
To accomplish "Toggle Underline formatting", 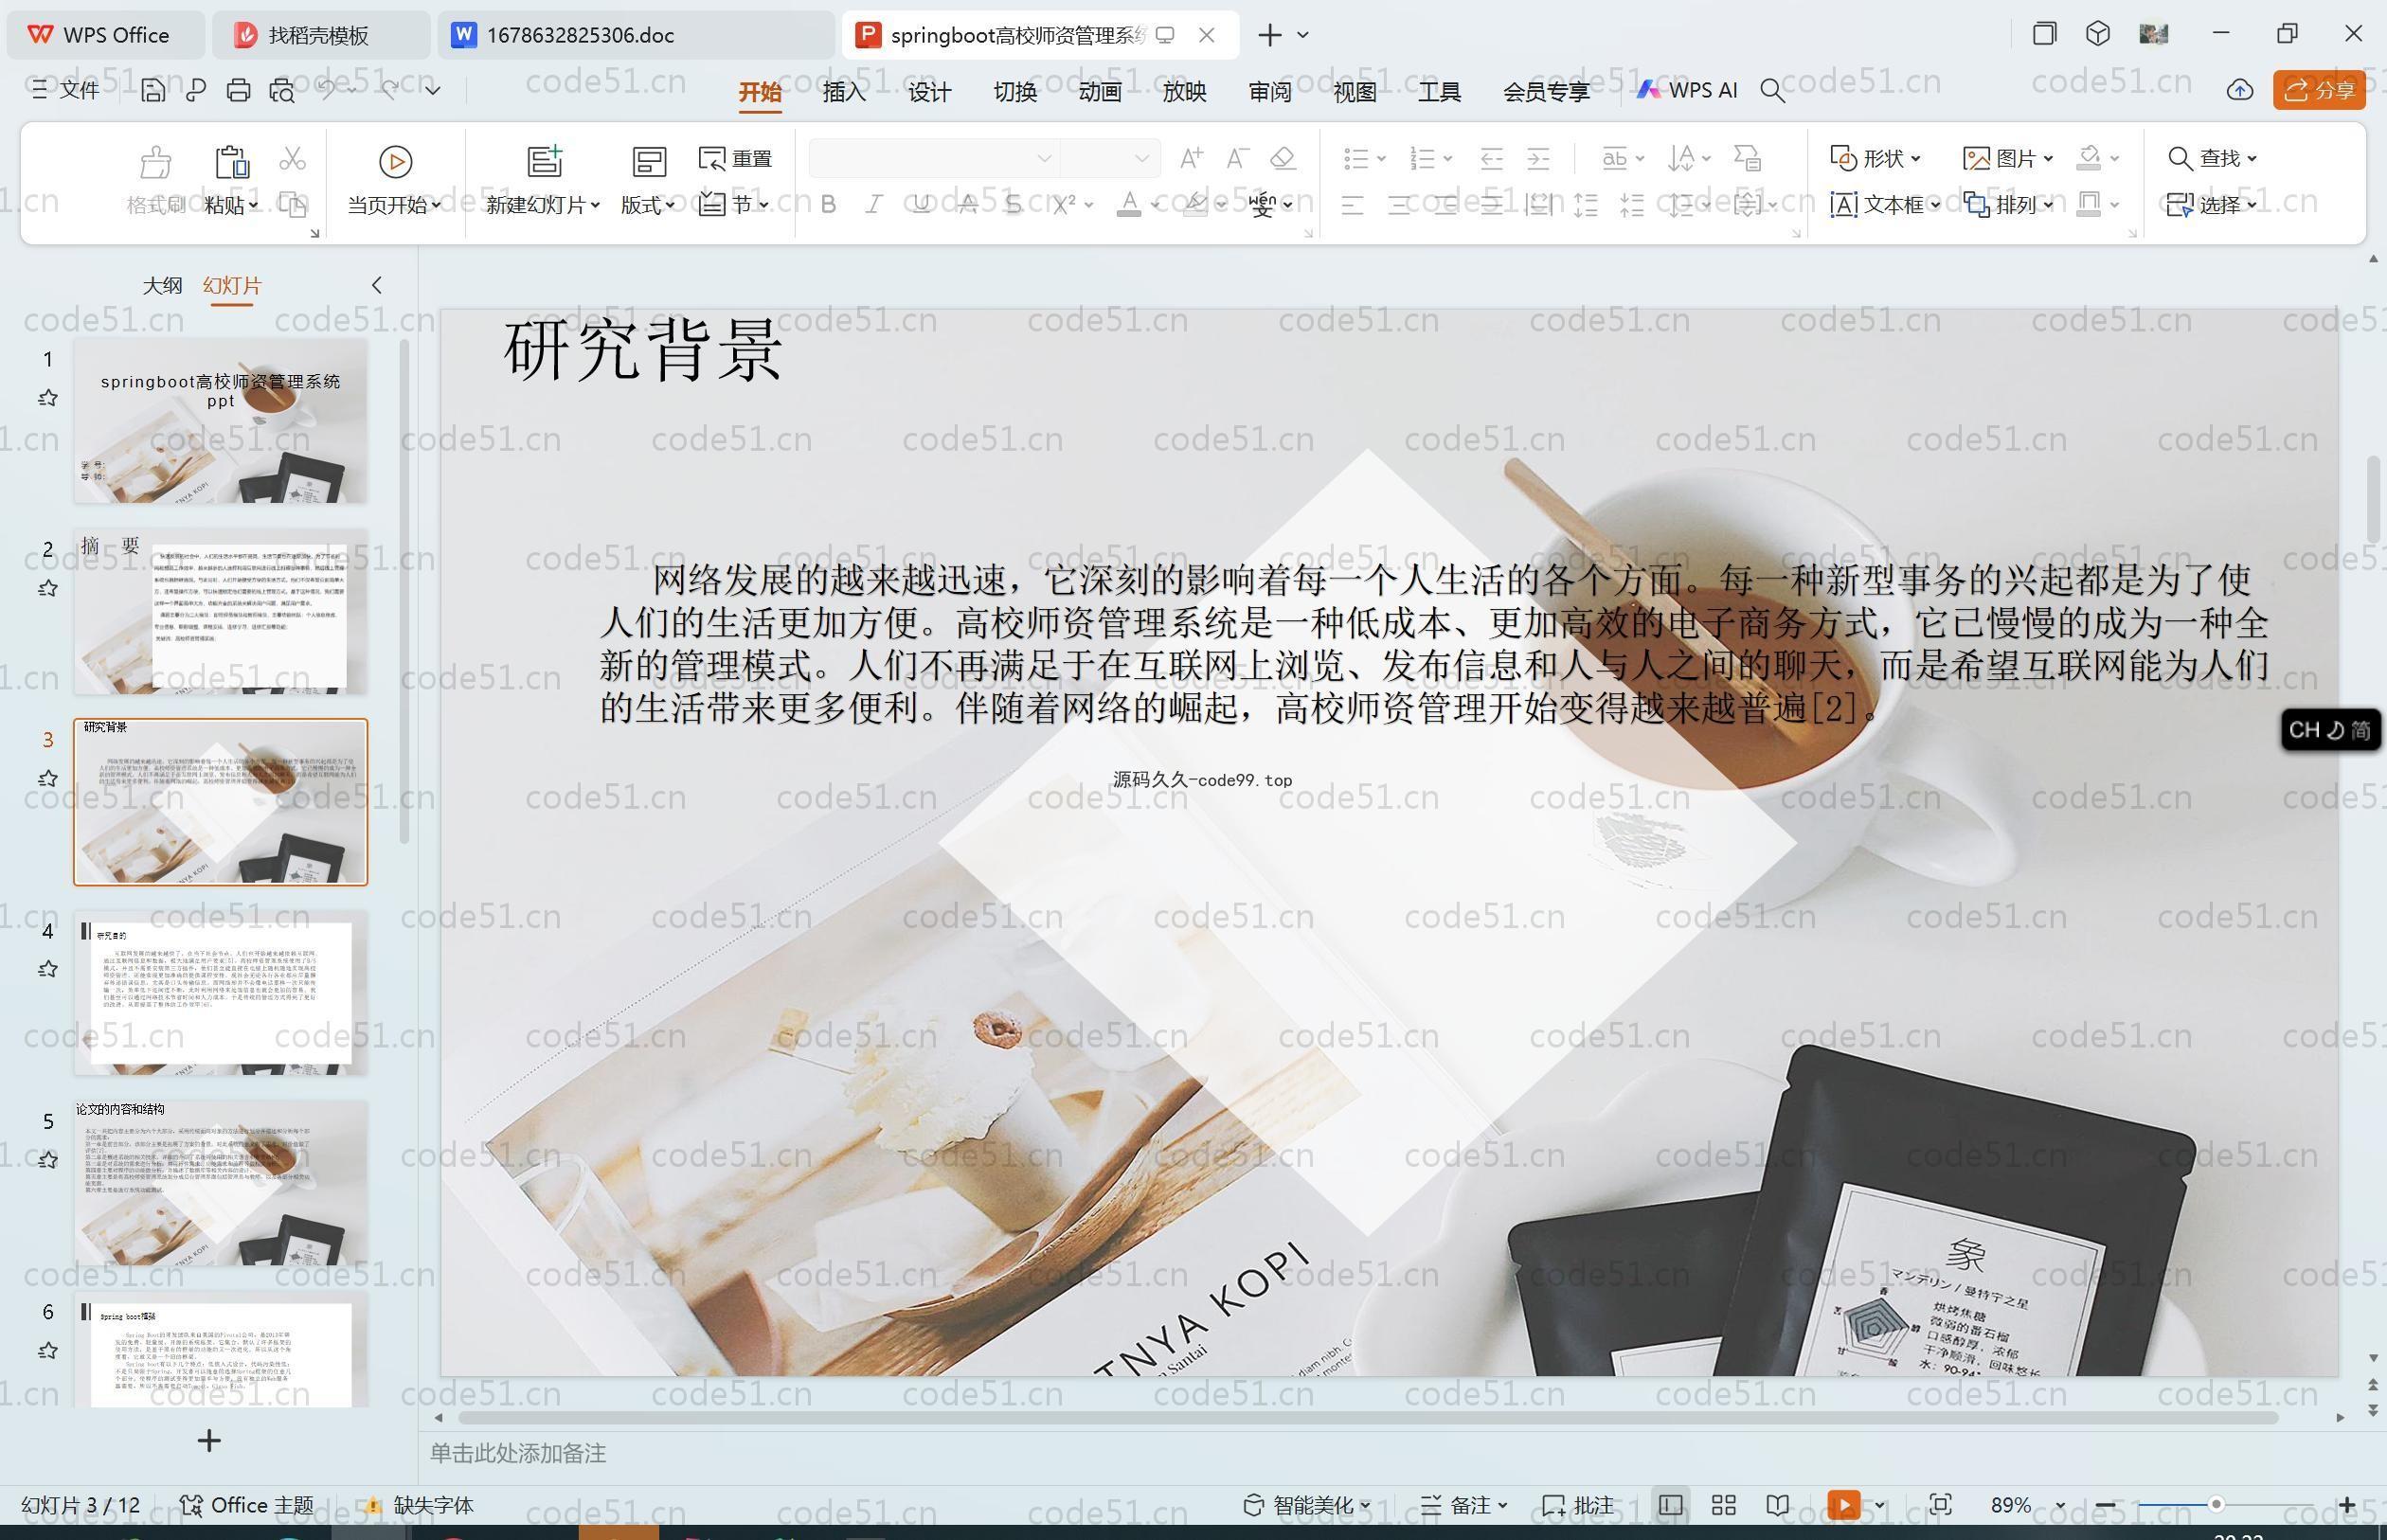I will click(x=921, y=205).
